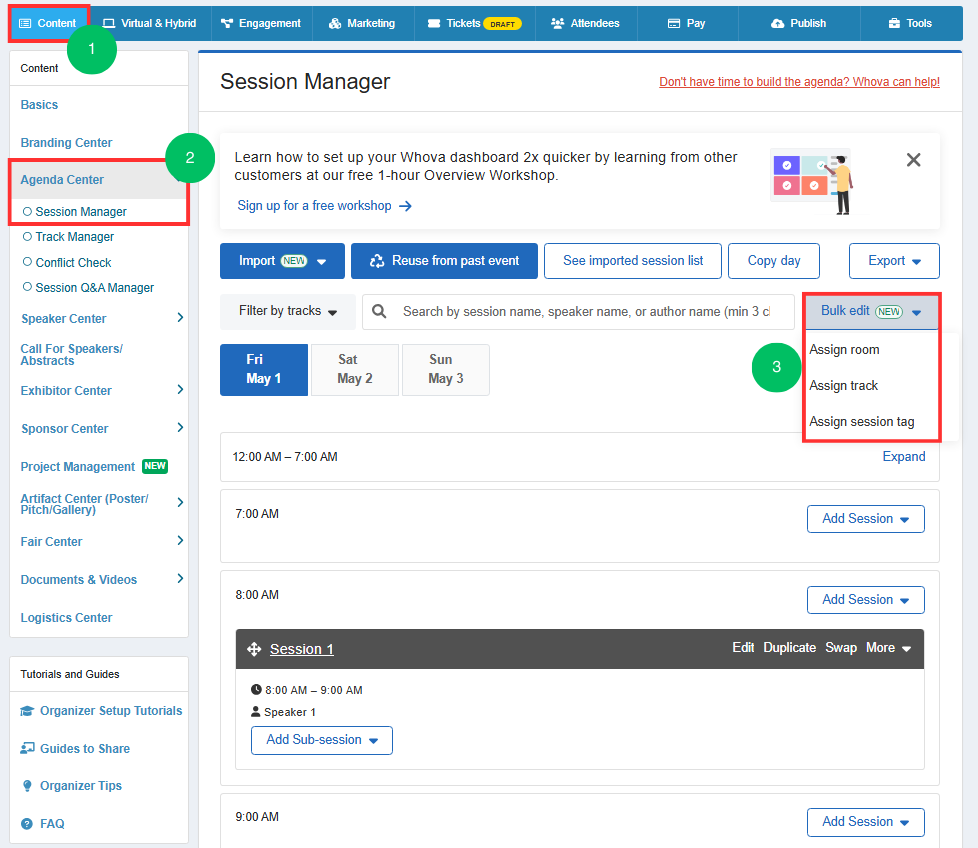Switch to the Sat May 2 tab

coord(354,369)
